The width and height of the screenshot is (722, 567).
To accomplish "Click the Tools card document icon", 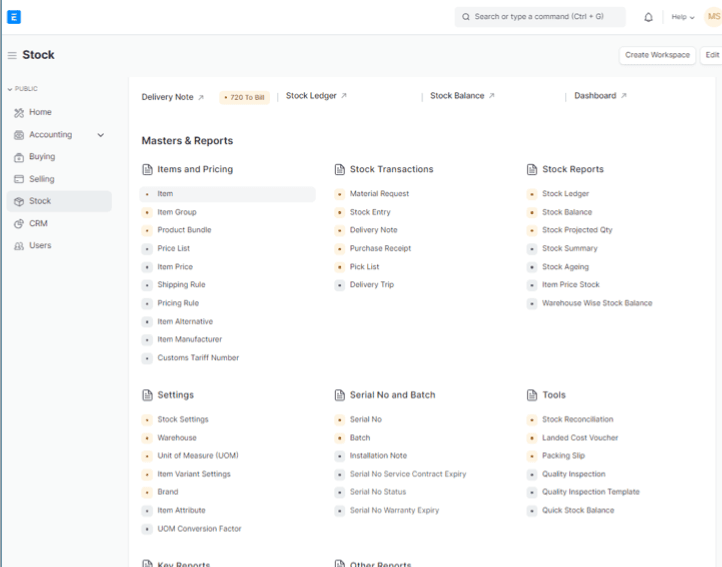I will click(532, 395).
